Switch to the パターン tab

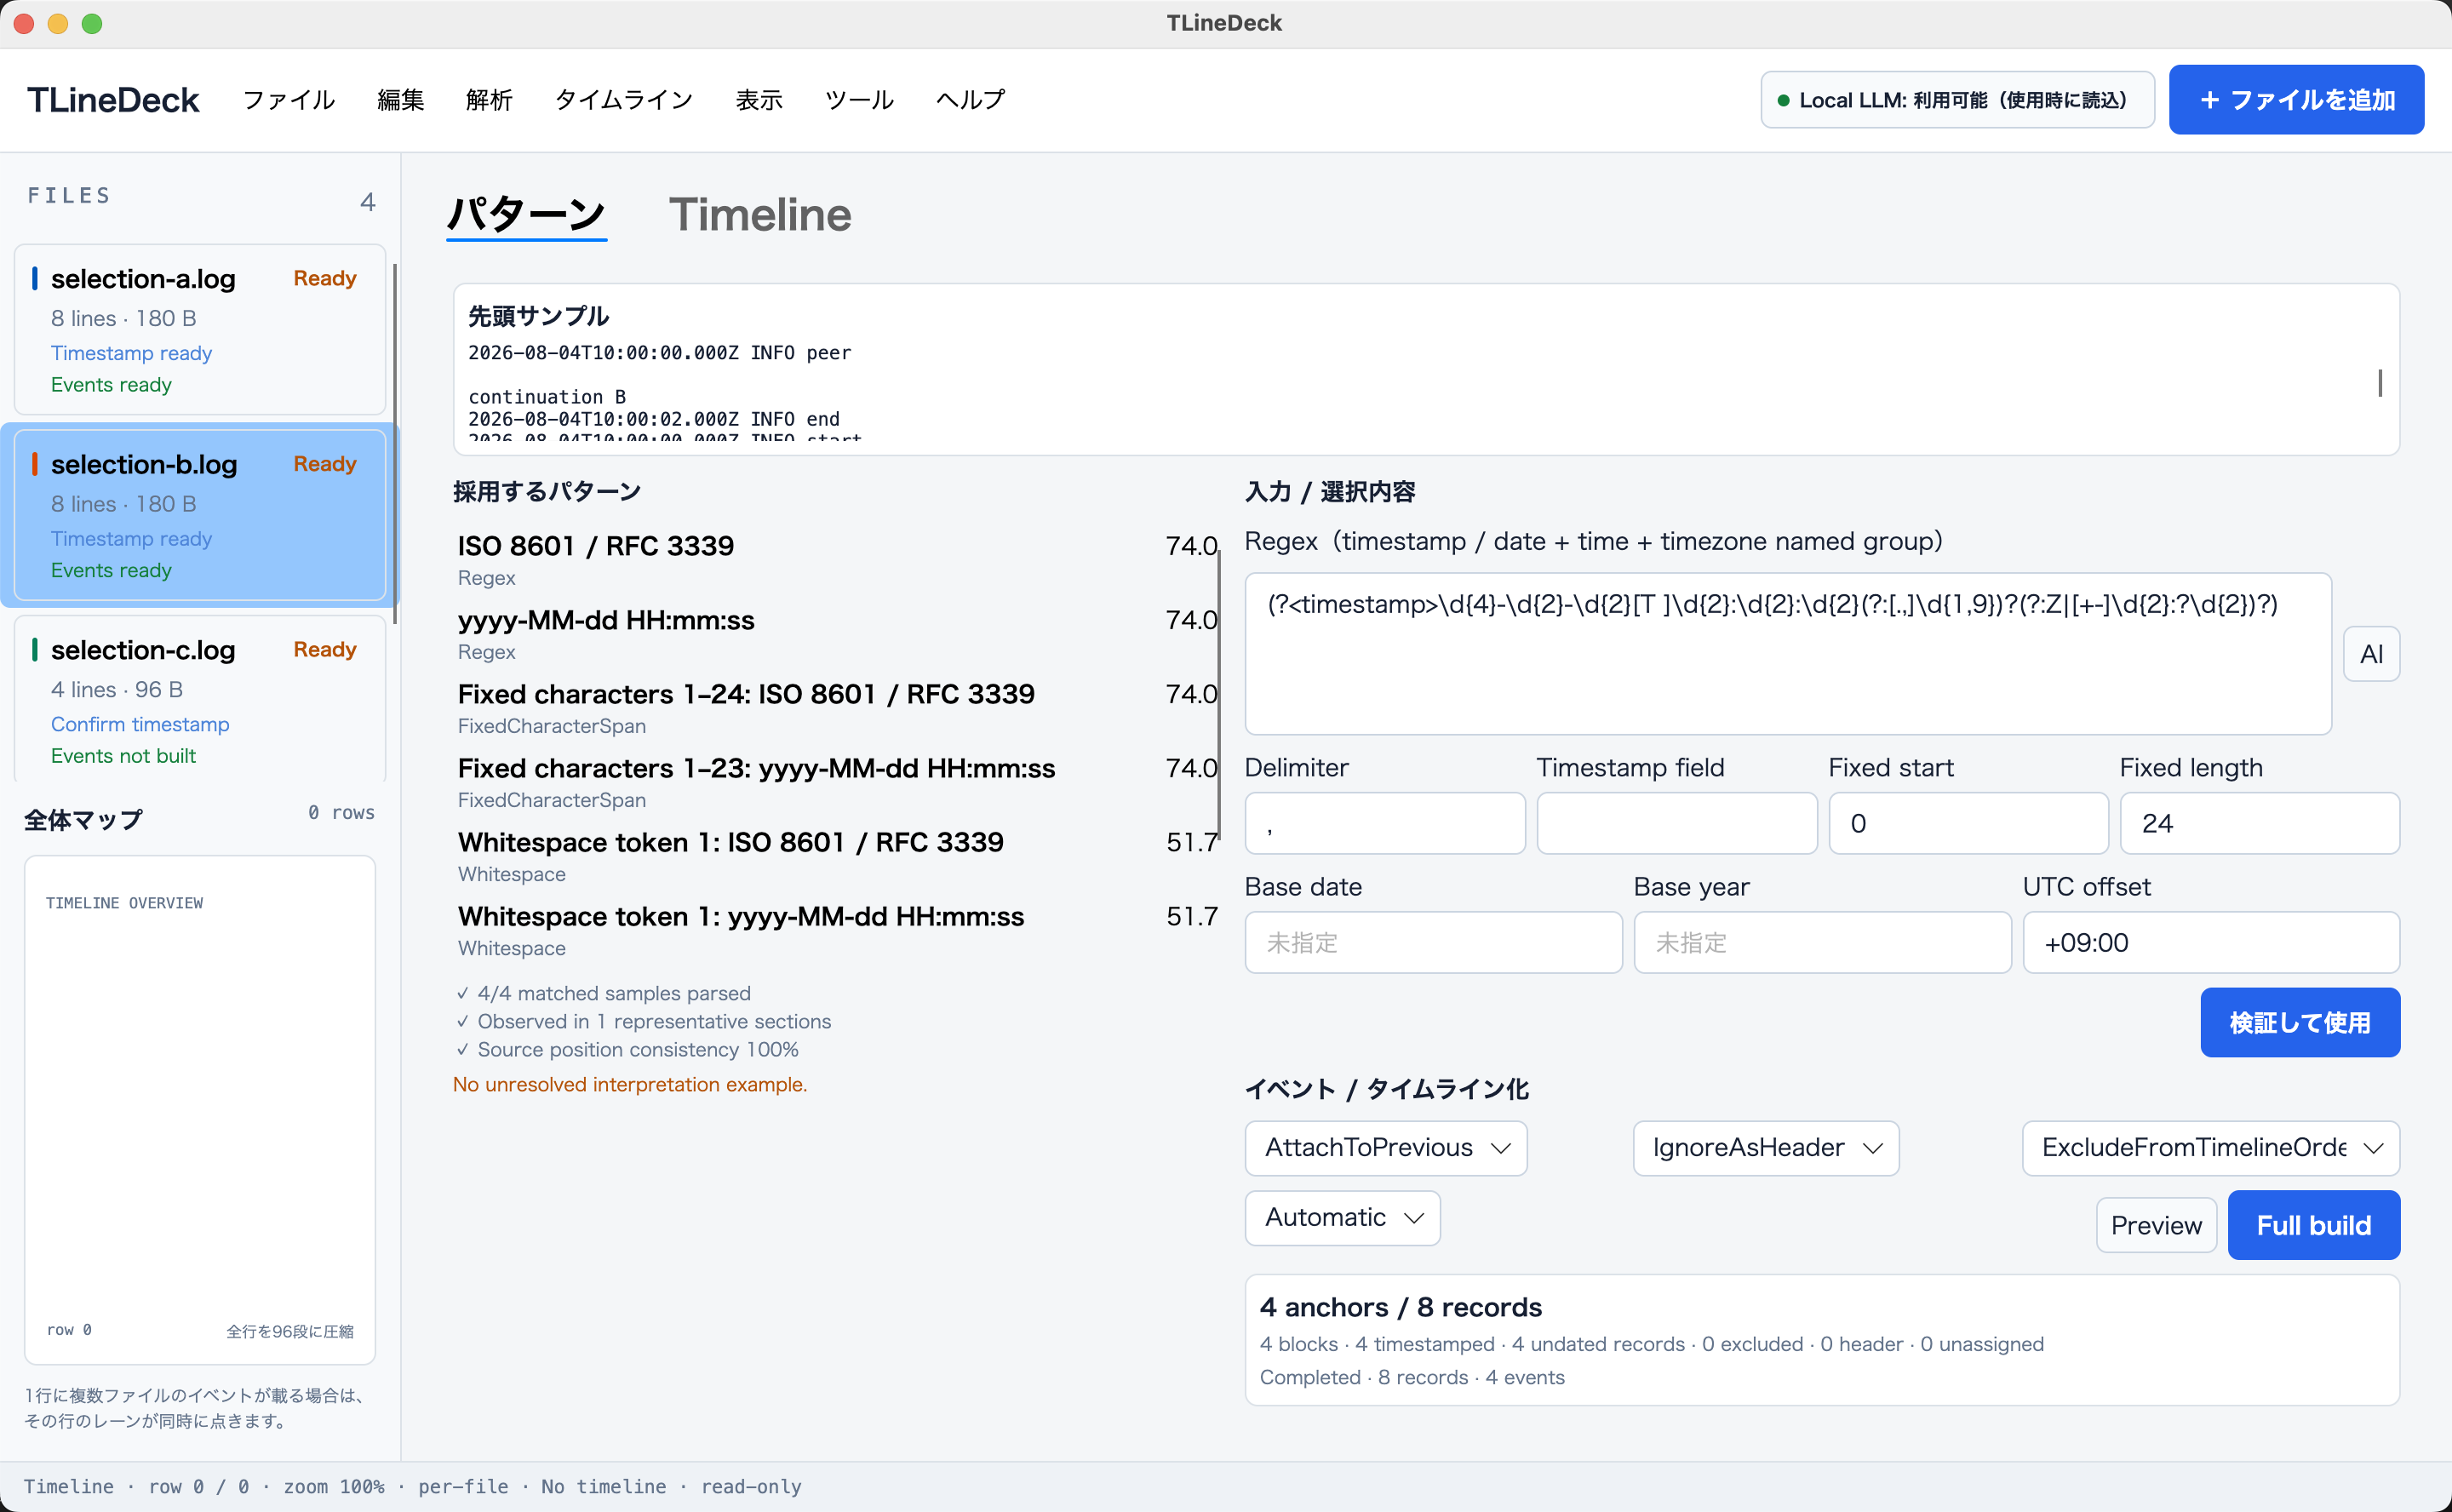tap(526, 215)
